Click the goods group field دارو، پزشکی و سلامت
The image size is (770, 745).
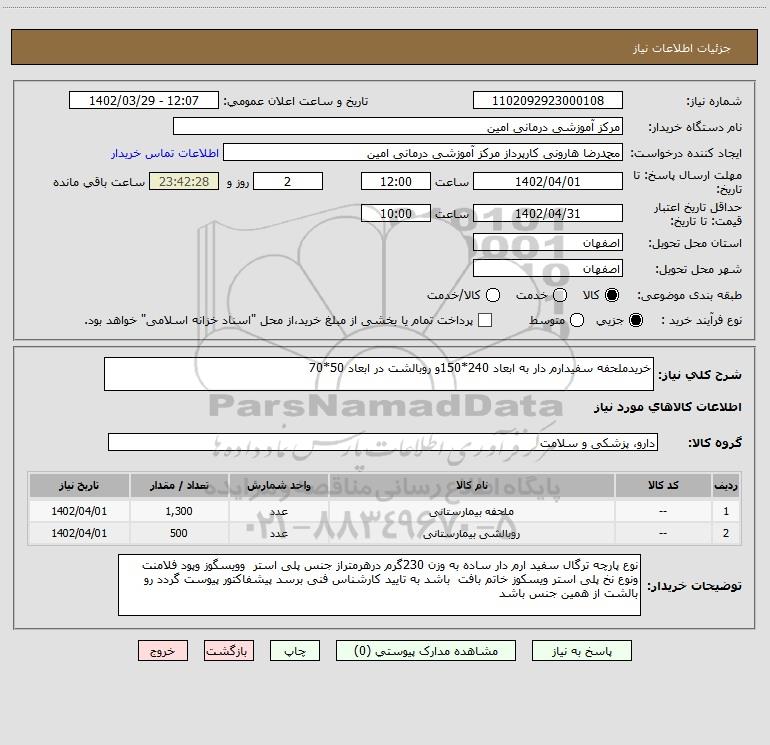tap(383, 442)
